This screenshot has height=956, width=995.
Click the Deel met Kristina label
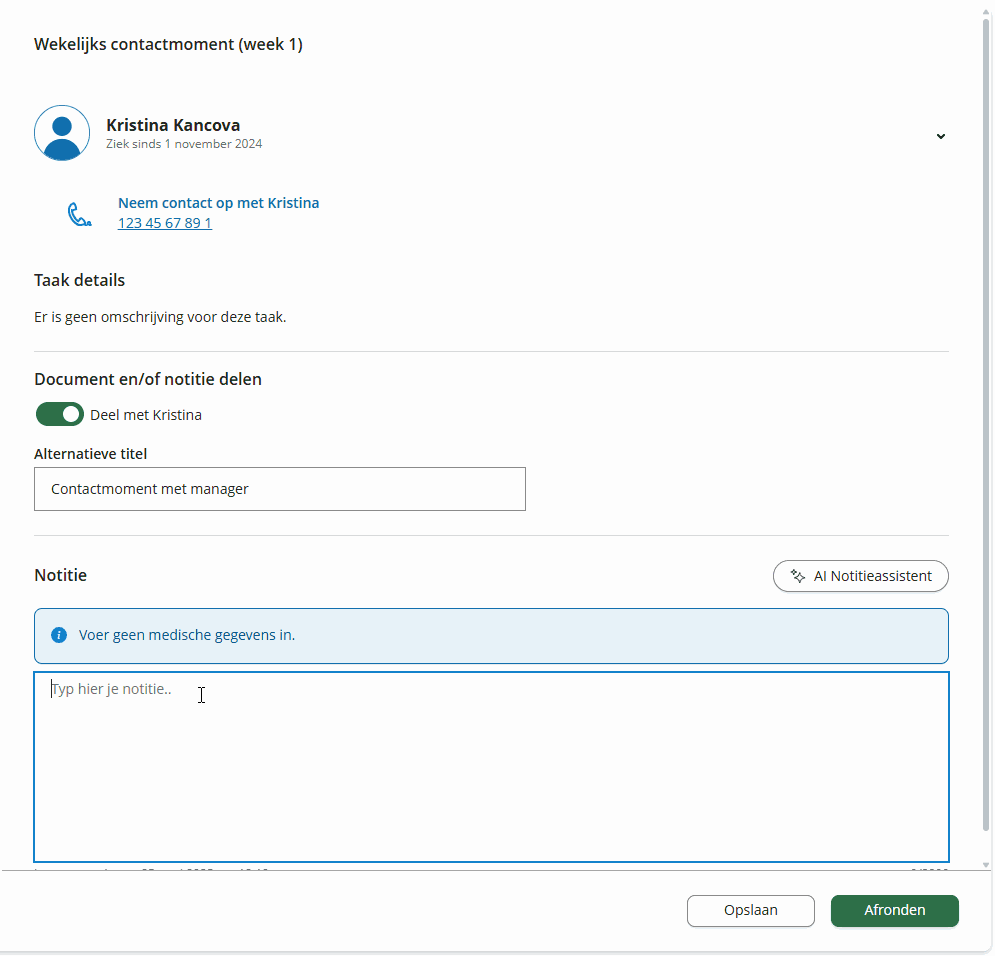click(x=146, y=415)
